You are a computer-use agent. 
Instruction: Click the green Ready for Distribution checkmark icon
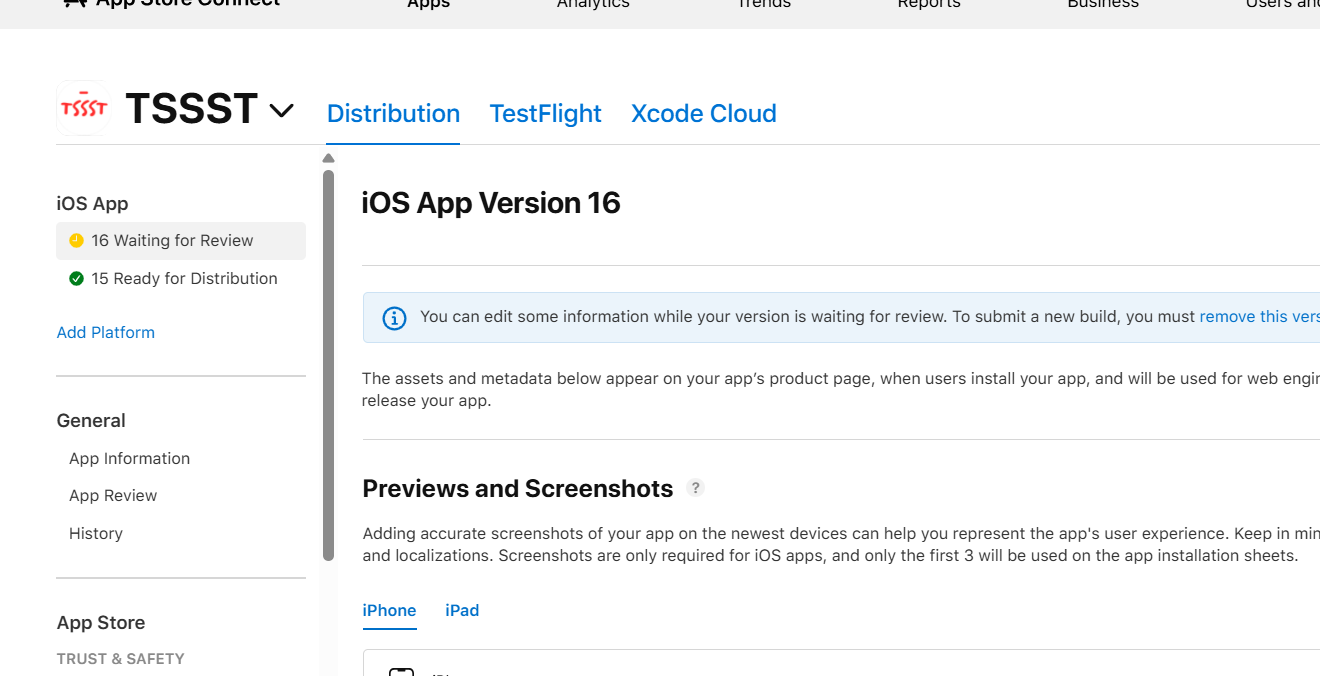point(76,279)
